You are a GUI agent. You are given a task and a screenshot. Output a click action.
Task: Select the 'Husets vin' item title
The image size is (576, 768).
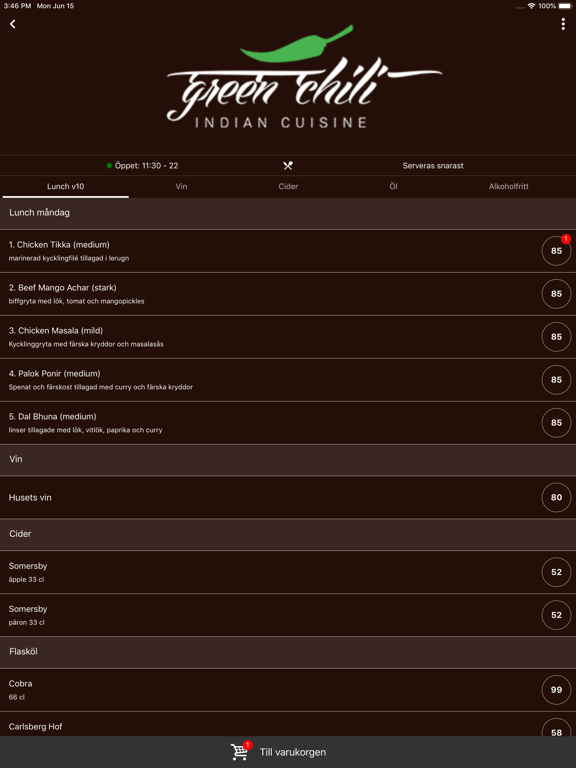pyautogui.click(x=30, y=498)
